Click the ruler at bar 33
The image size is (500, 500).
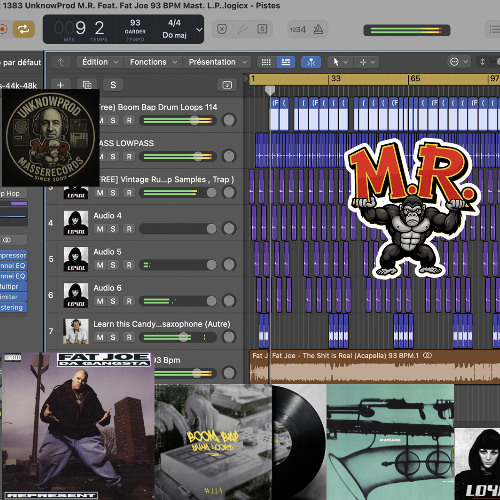tap(335, 79)
